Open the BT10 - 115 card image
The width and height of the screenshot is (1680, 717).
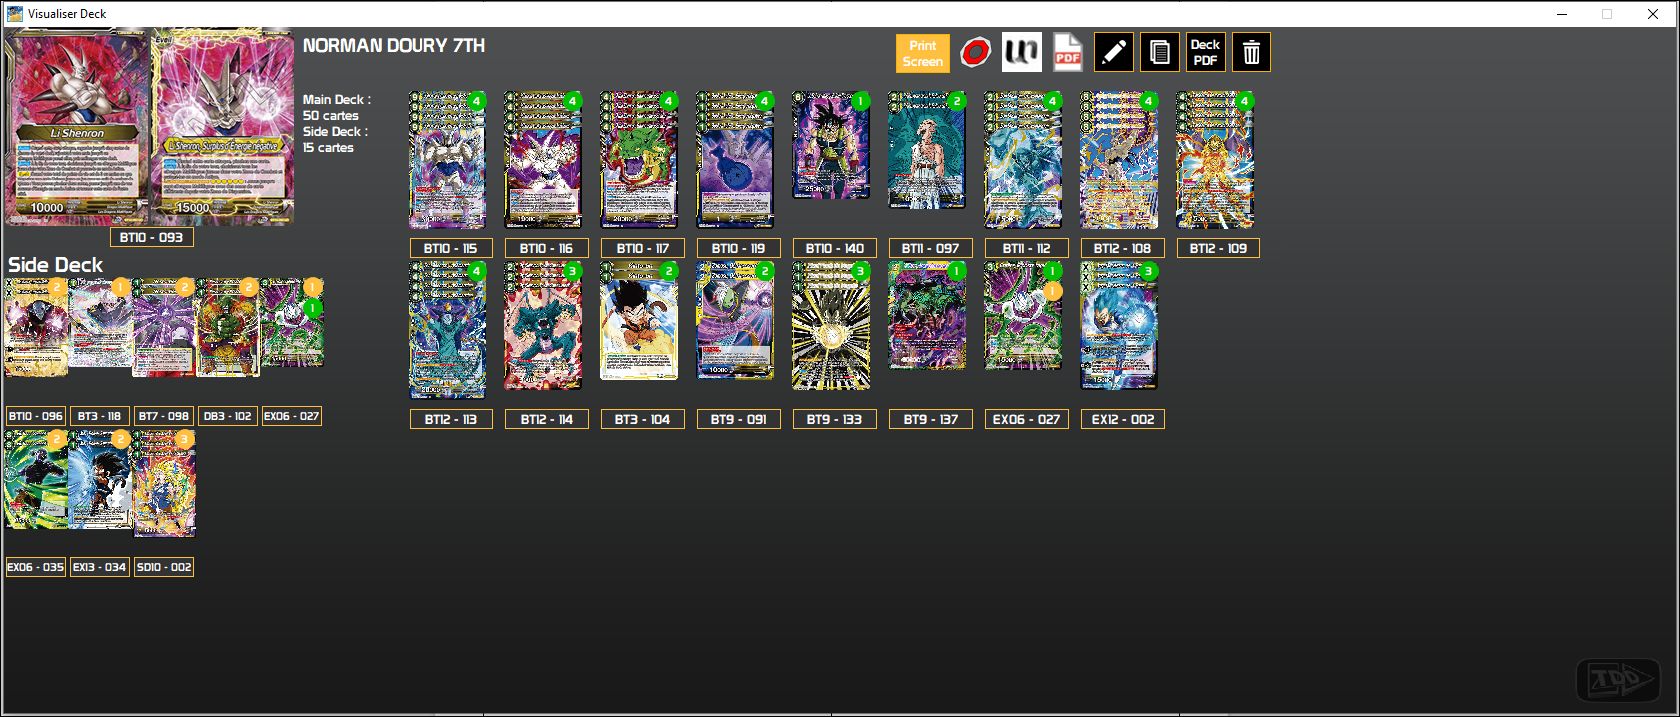tap(447, 160)
